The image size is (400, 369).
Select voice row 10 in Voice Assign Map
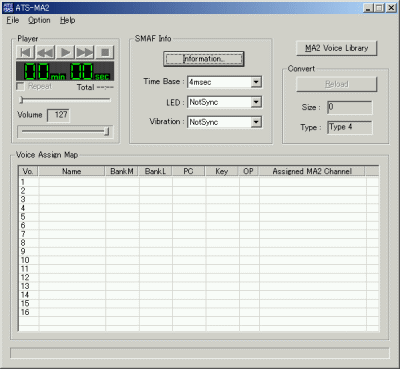199,260
